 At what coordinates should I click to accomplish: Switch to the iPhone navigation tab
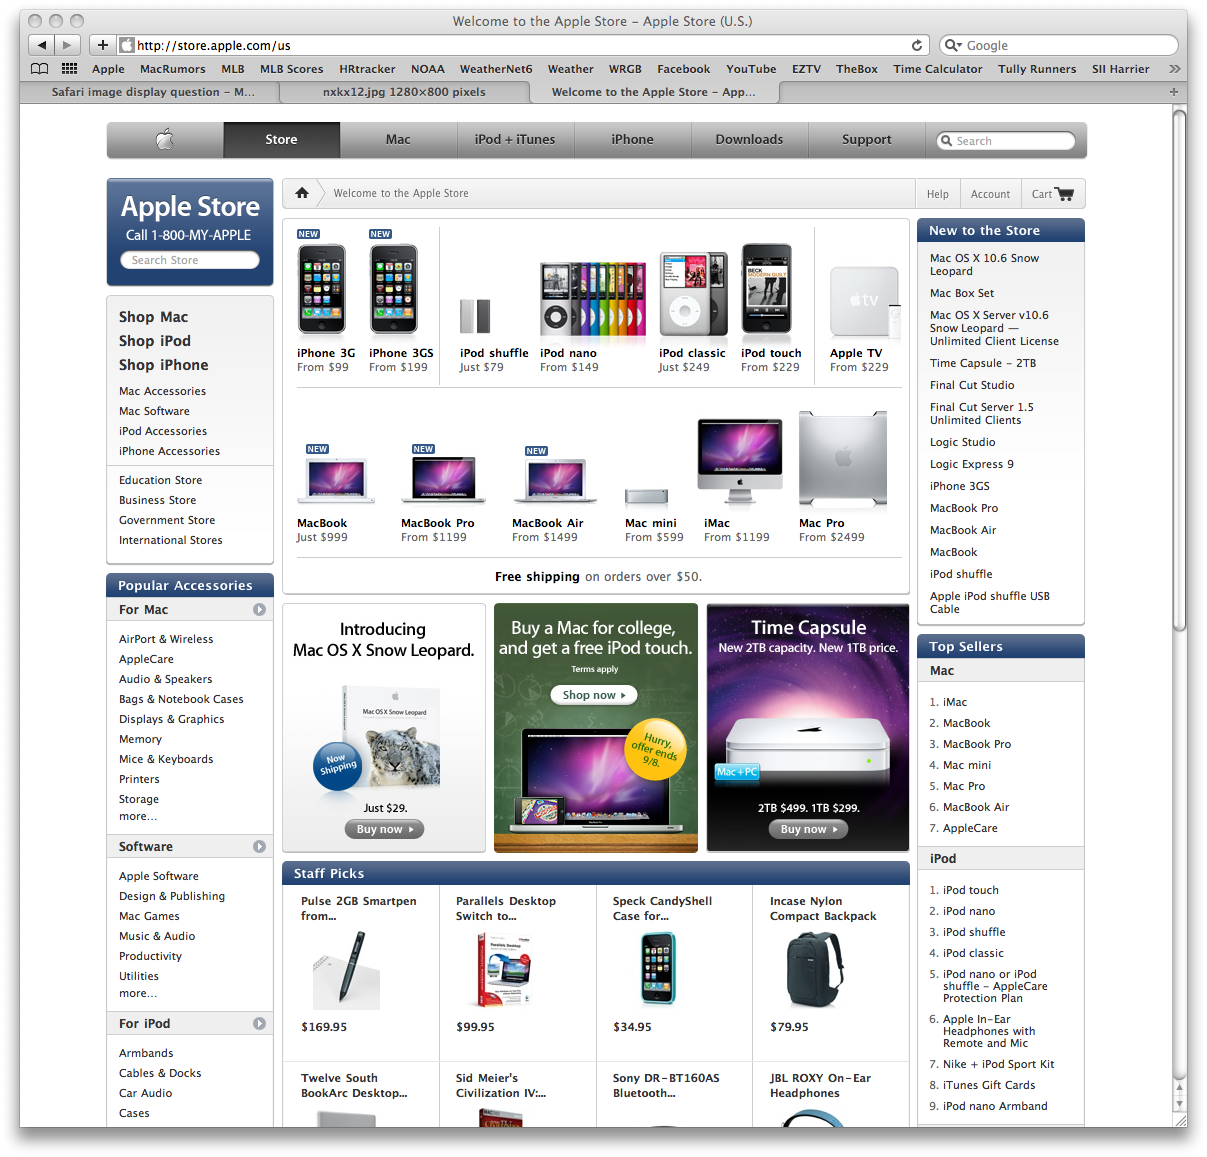click(632, 140)
